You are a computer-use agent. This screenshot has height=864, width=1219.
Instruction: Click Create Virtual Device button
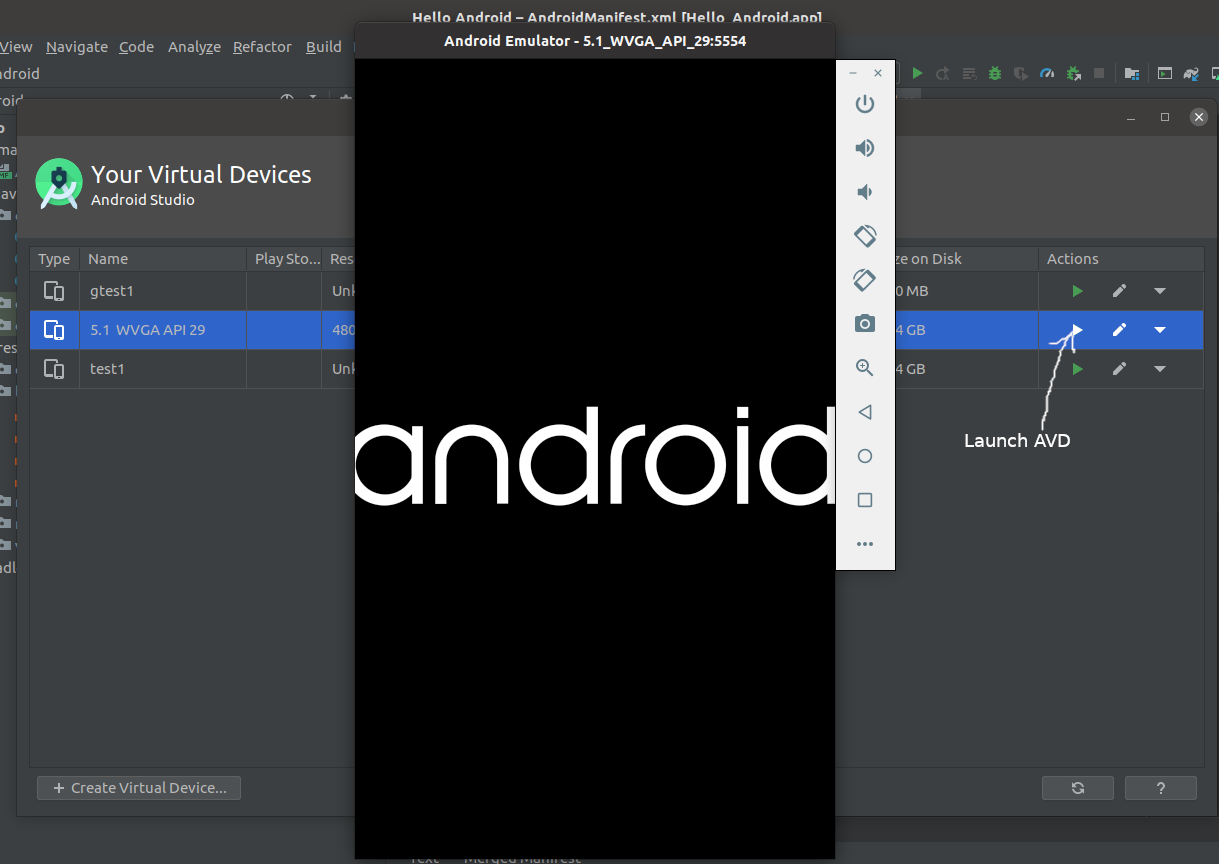click(x=139, y=788)
